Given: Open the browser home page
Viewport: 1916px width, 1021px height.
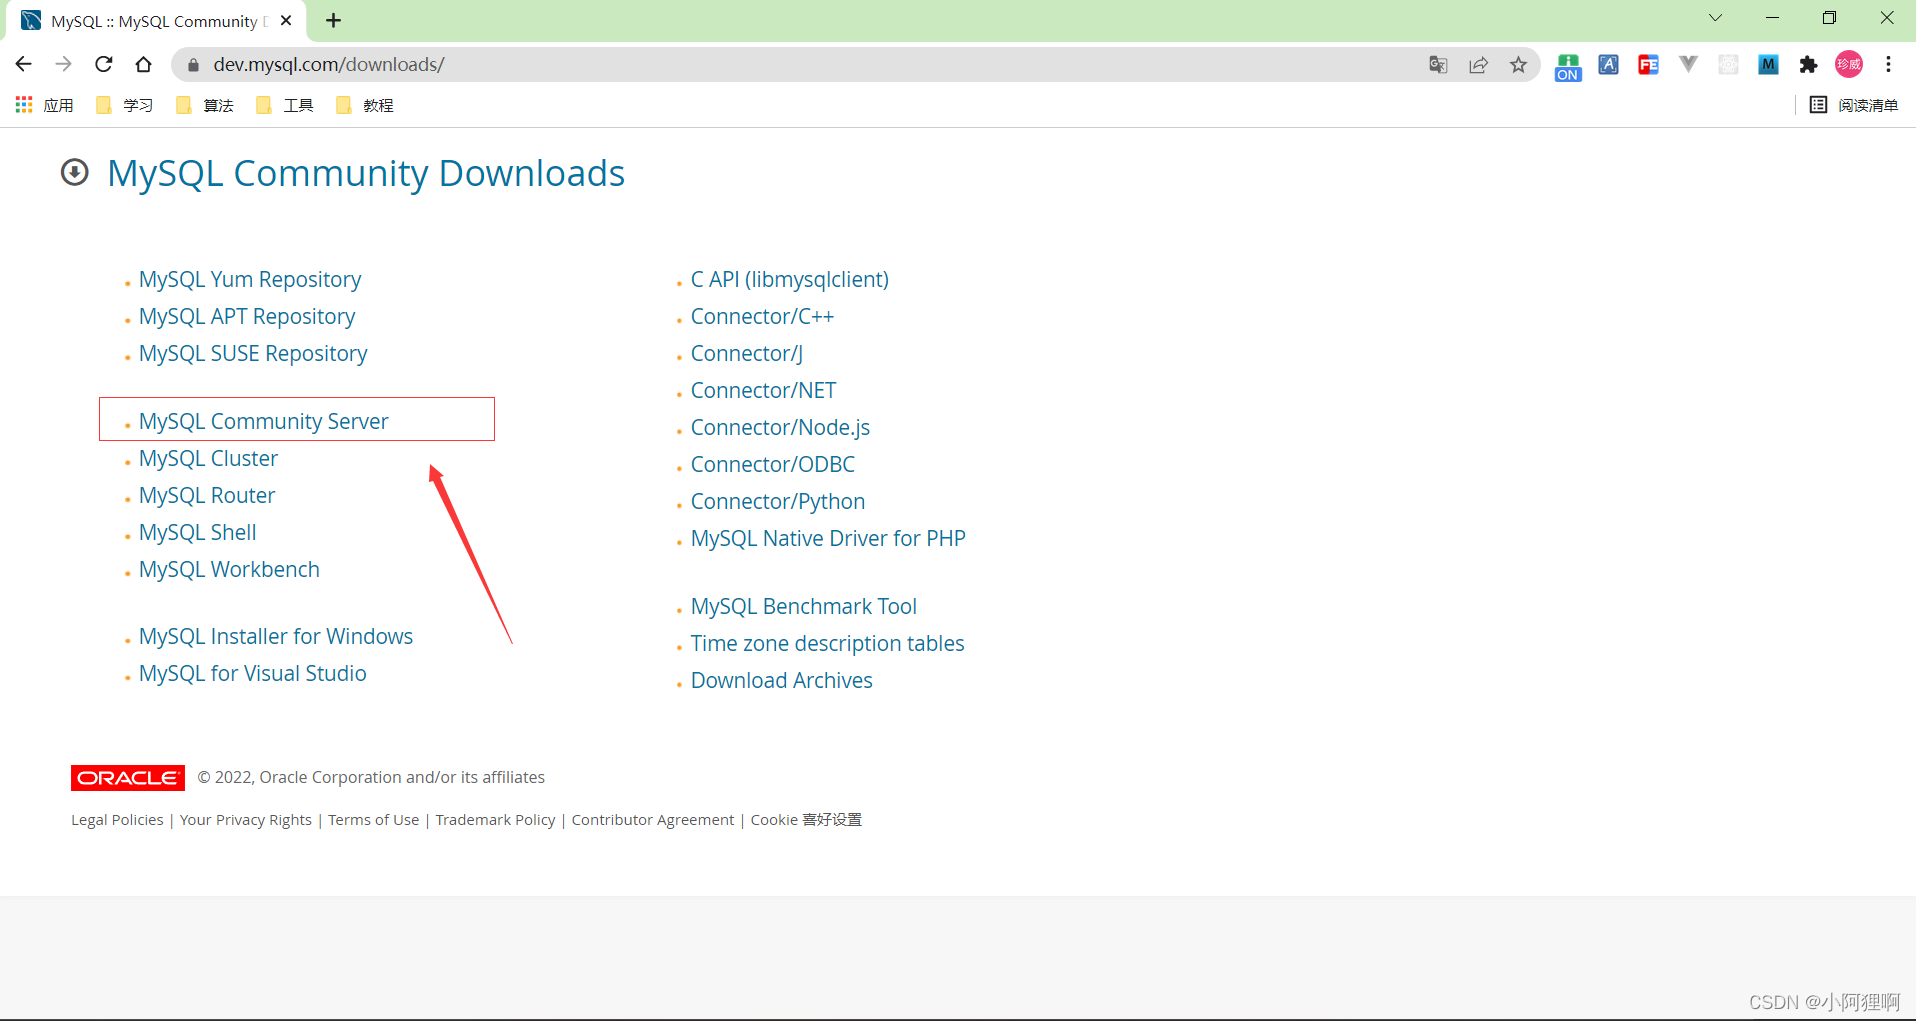Looking at the screenshot, I should [x=144, y=64].
